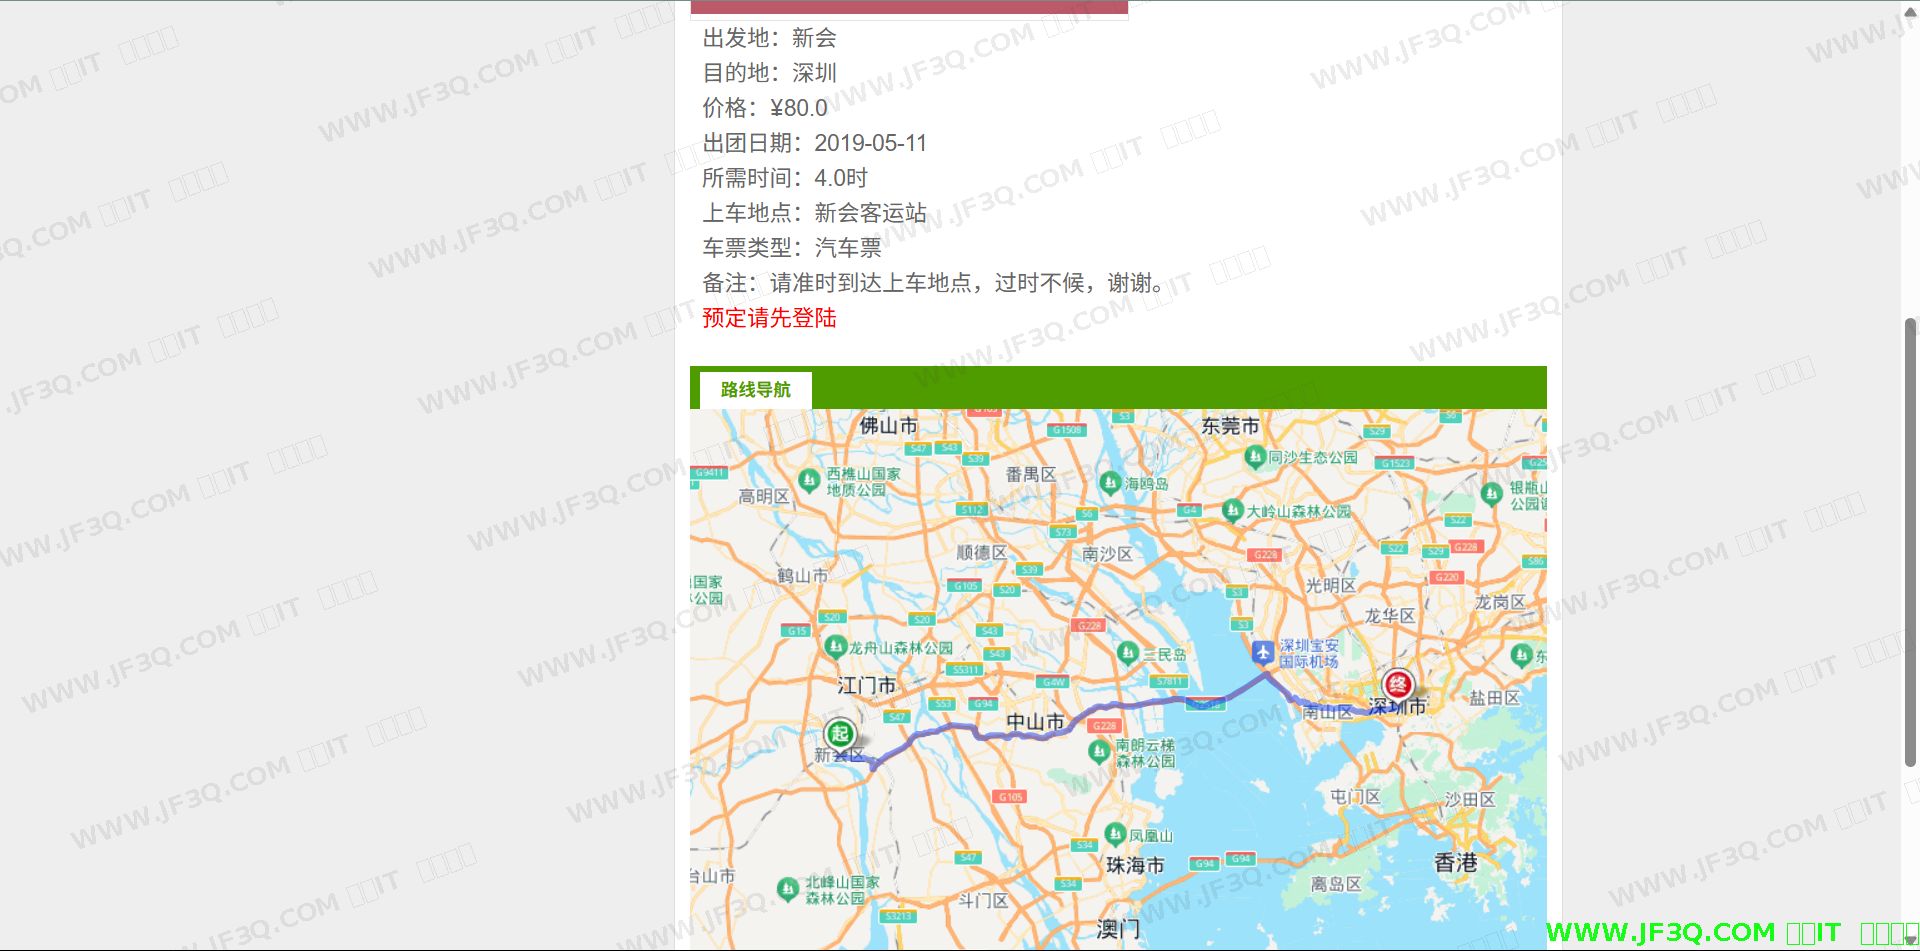Select the 南朗云梯森林公园 park icon
The image size is (1920, 951).
[x=1100, y=751]
